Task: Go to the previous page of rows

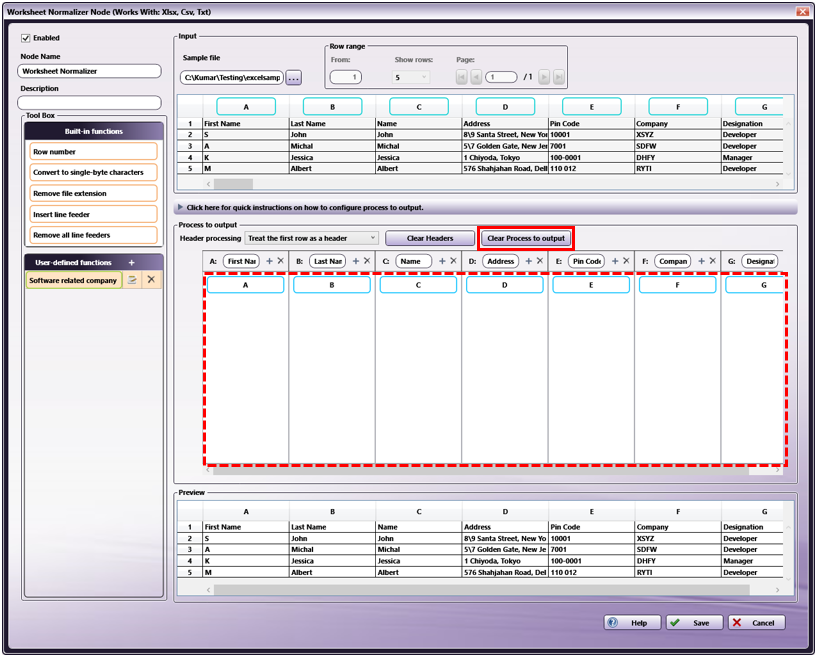Action: pyautogui.click(x=476, y=77)
